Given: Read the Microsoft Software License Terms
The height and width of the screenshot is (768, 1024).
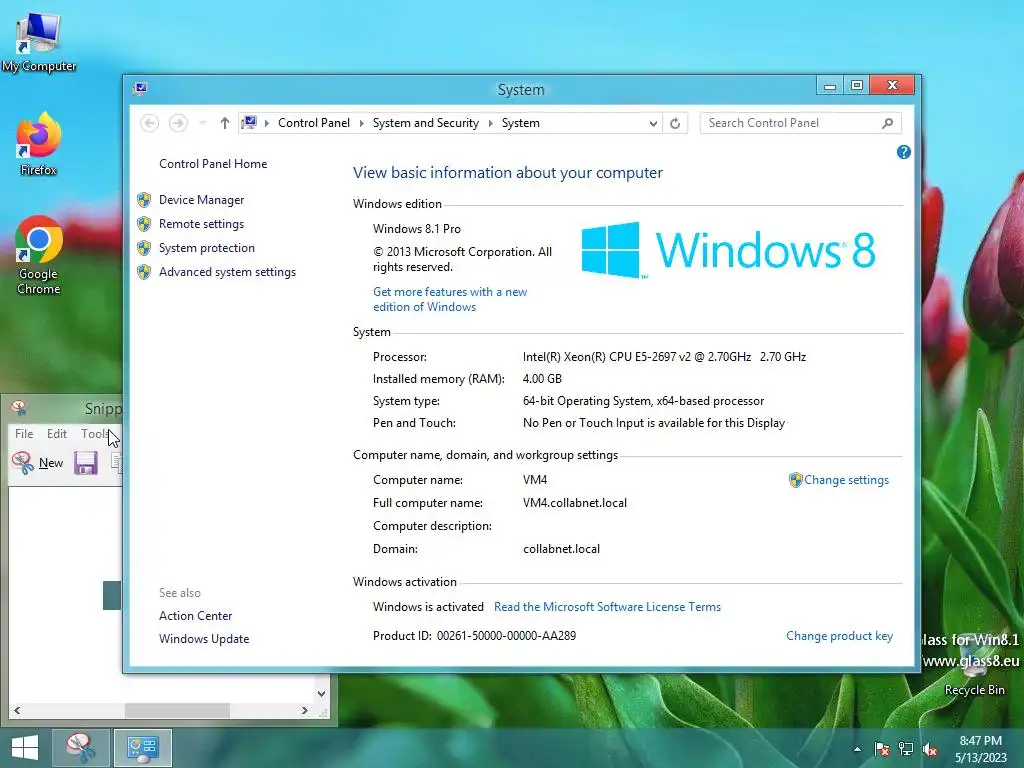Looking at the screenshot, I should point(607,607).
